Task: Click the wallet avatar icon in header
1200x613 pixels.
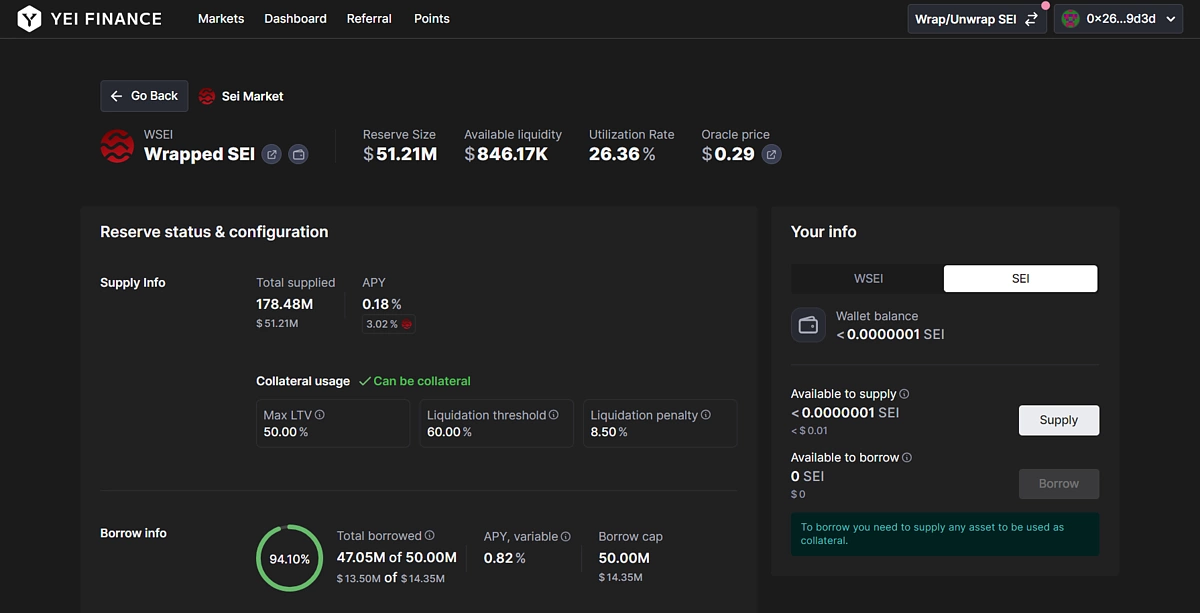Action: [1070, 19]
